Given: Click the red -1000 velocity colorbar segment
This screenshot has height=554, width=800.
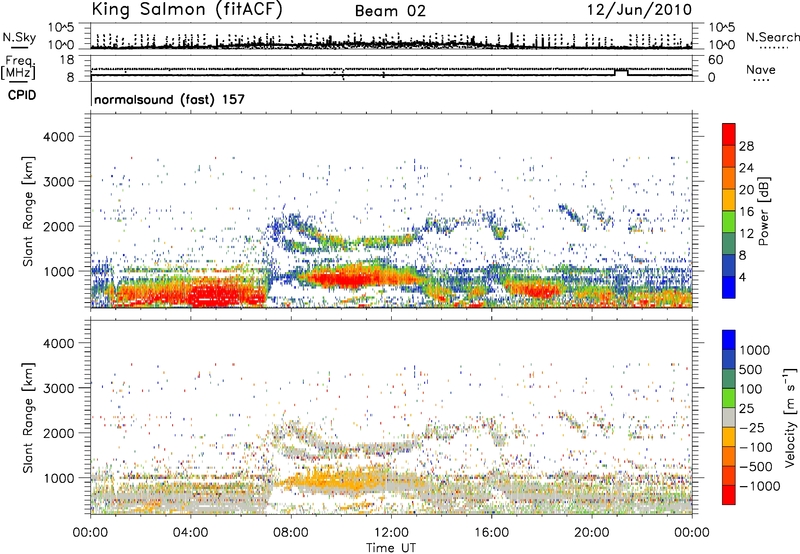Looking at the screenshot, I should pyautogui.click(x=729, y=495).
